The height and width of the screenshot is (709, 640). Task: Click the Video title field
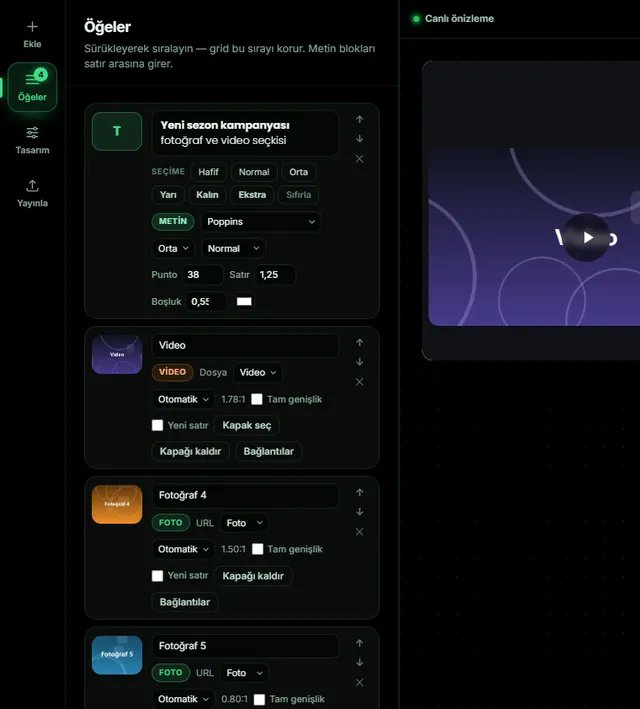pyautogui.click(x=245, y=345)
